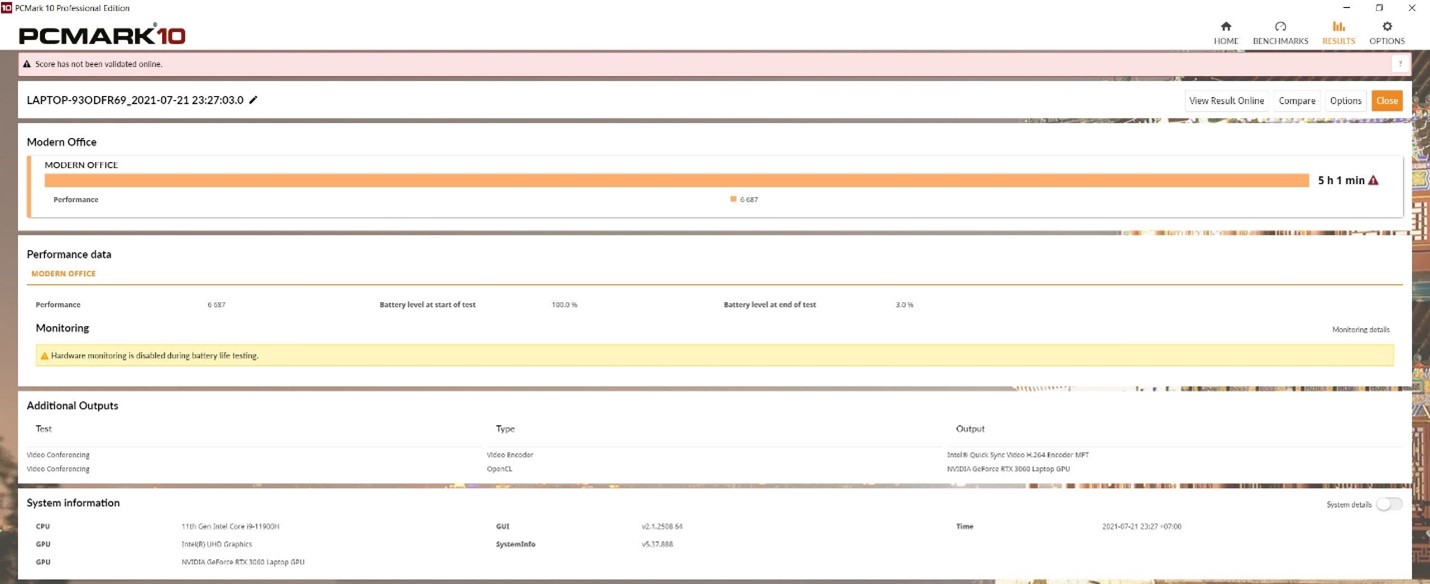Open Monitoring details link
Viewport: 1430px width, 584px height.
1360,330
